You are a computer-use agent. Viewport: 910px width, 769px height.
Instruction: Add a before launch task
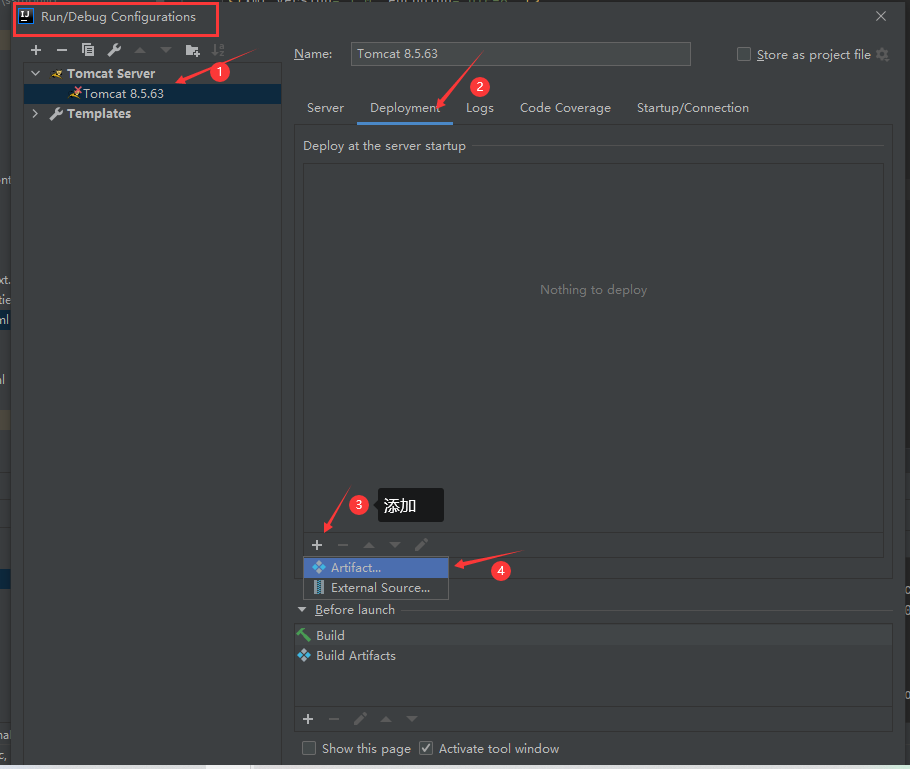pyautogui.click(x=308, y=720)
